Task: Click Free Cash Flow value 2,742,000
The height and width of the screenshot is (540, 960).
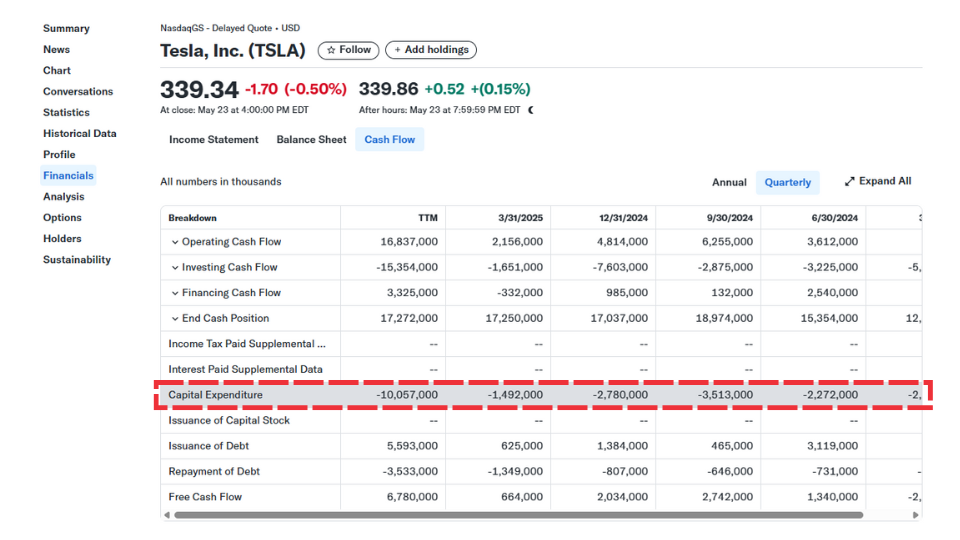Action: click(x=727, y=497)
